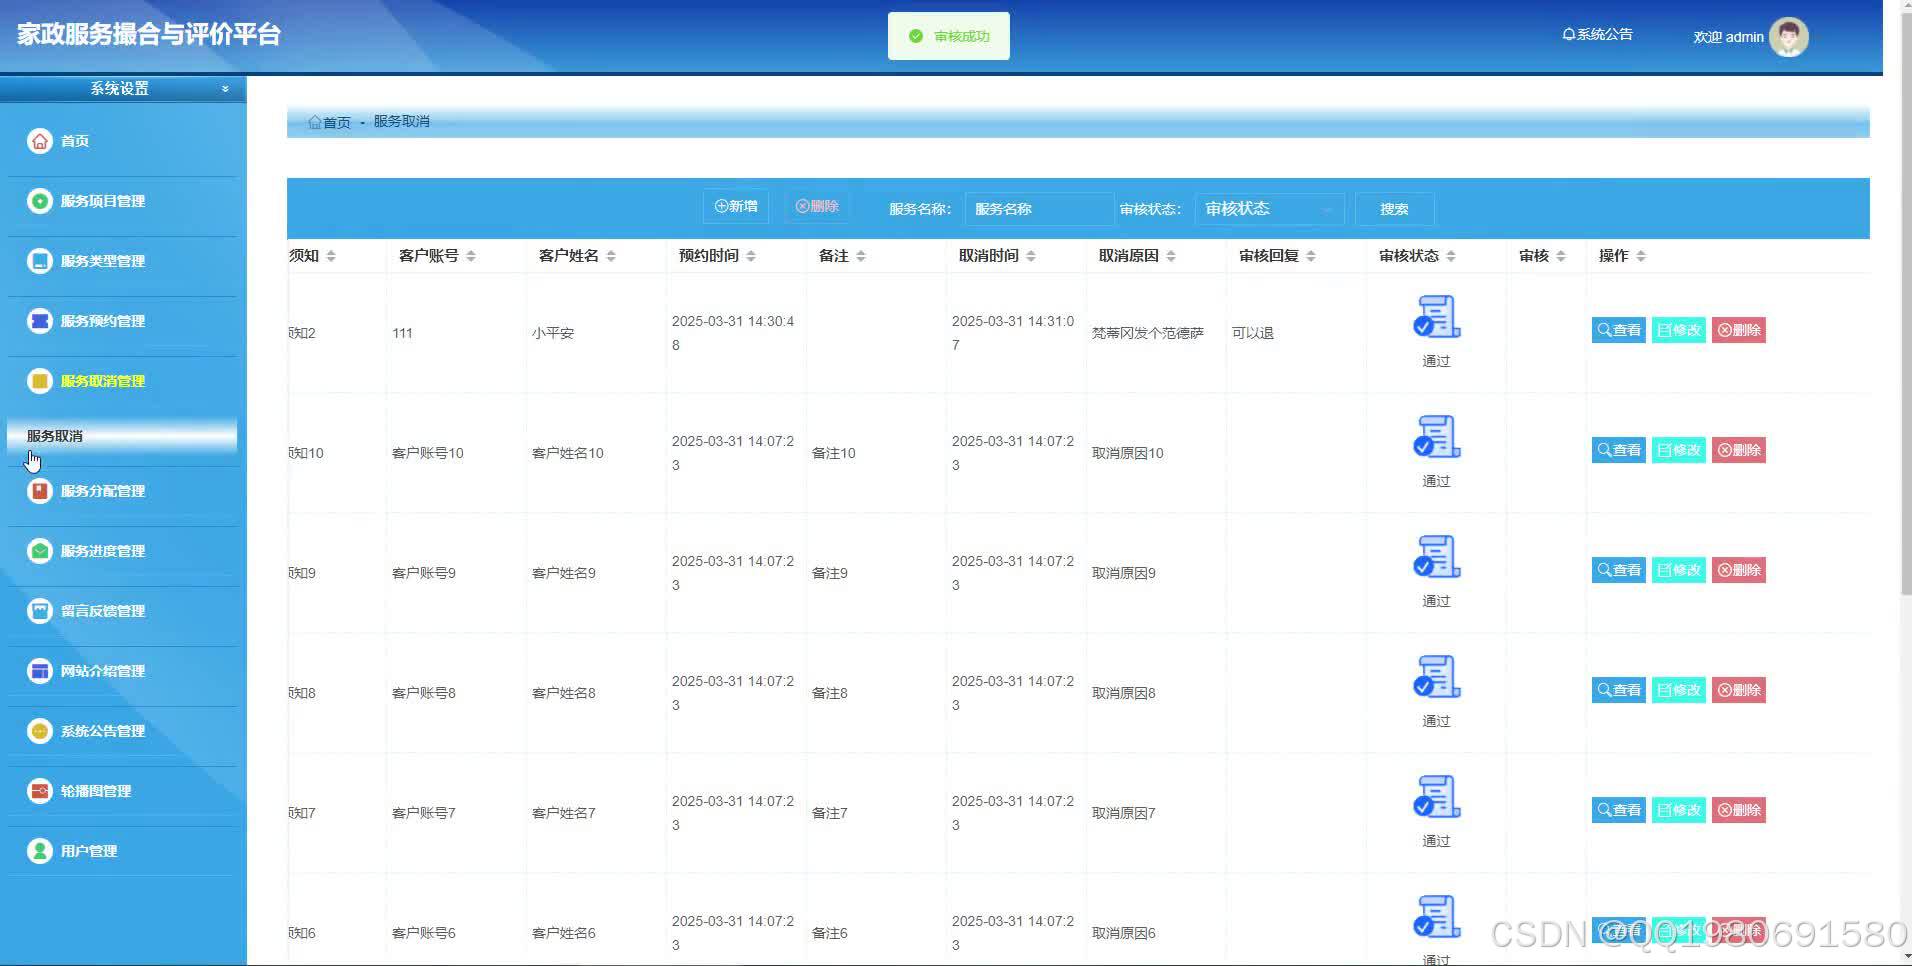Click the 系统公告管理 sidebar icon
Viewport: 1912px width, 966px height.
tap(39, 731)
